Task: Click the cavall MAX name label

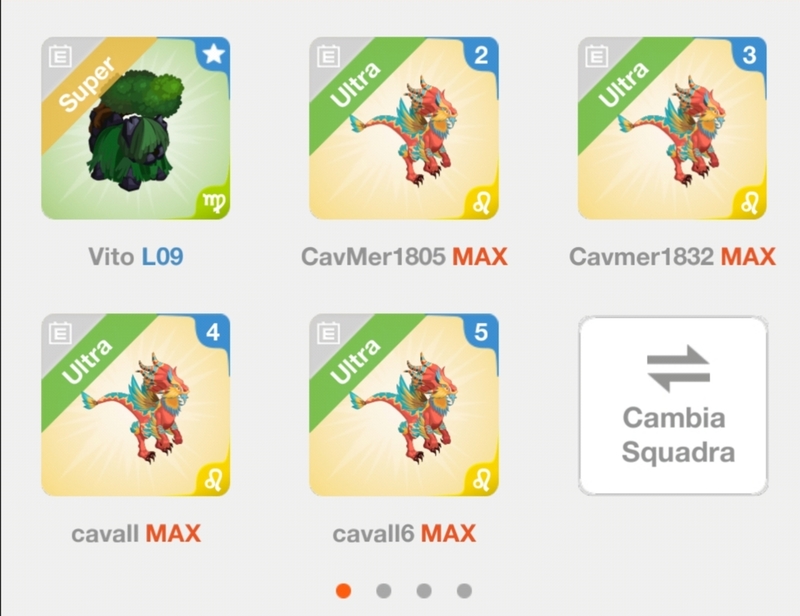Action: 136,534
